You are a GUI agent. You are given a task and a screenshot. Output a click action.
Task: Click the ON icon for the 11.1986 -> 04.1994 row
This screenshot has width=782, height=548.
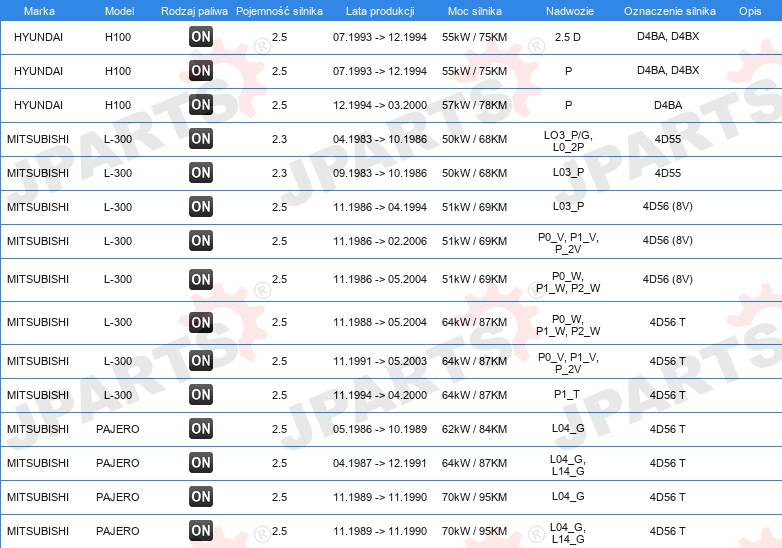pyautogui.click(x=201, y=206)
